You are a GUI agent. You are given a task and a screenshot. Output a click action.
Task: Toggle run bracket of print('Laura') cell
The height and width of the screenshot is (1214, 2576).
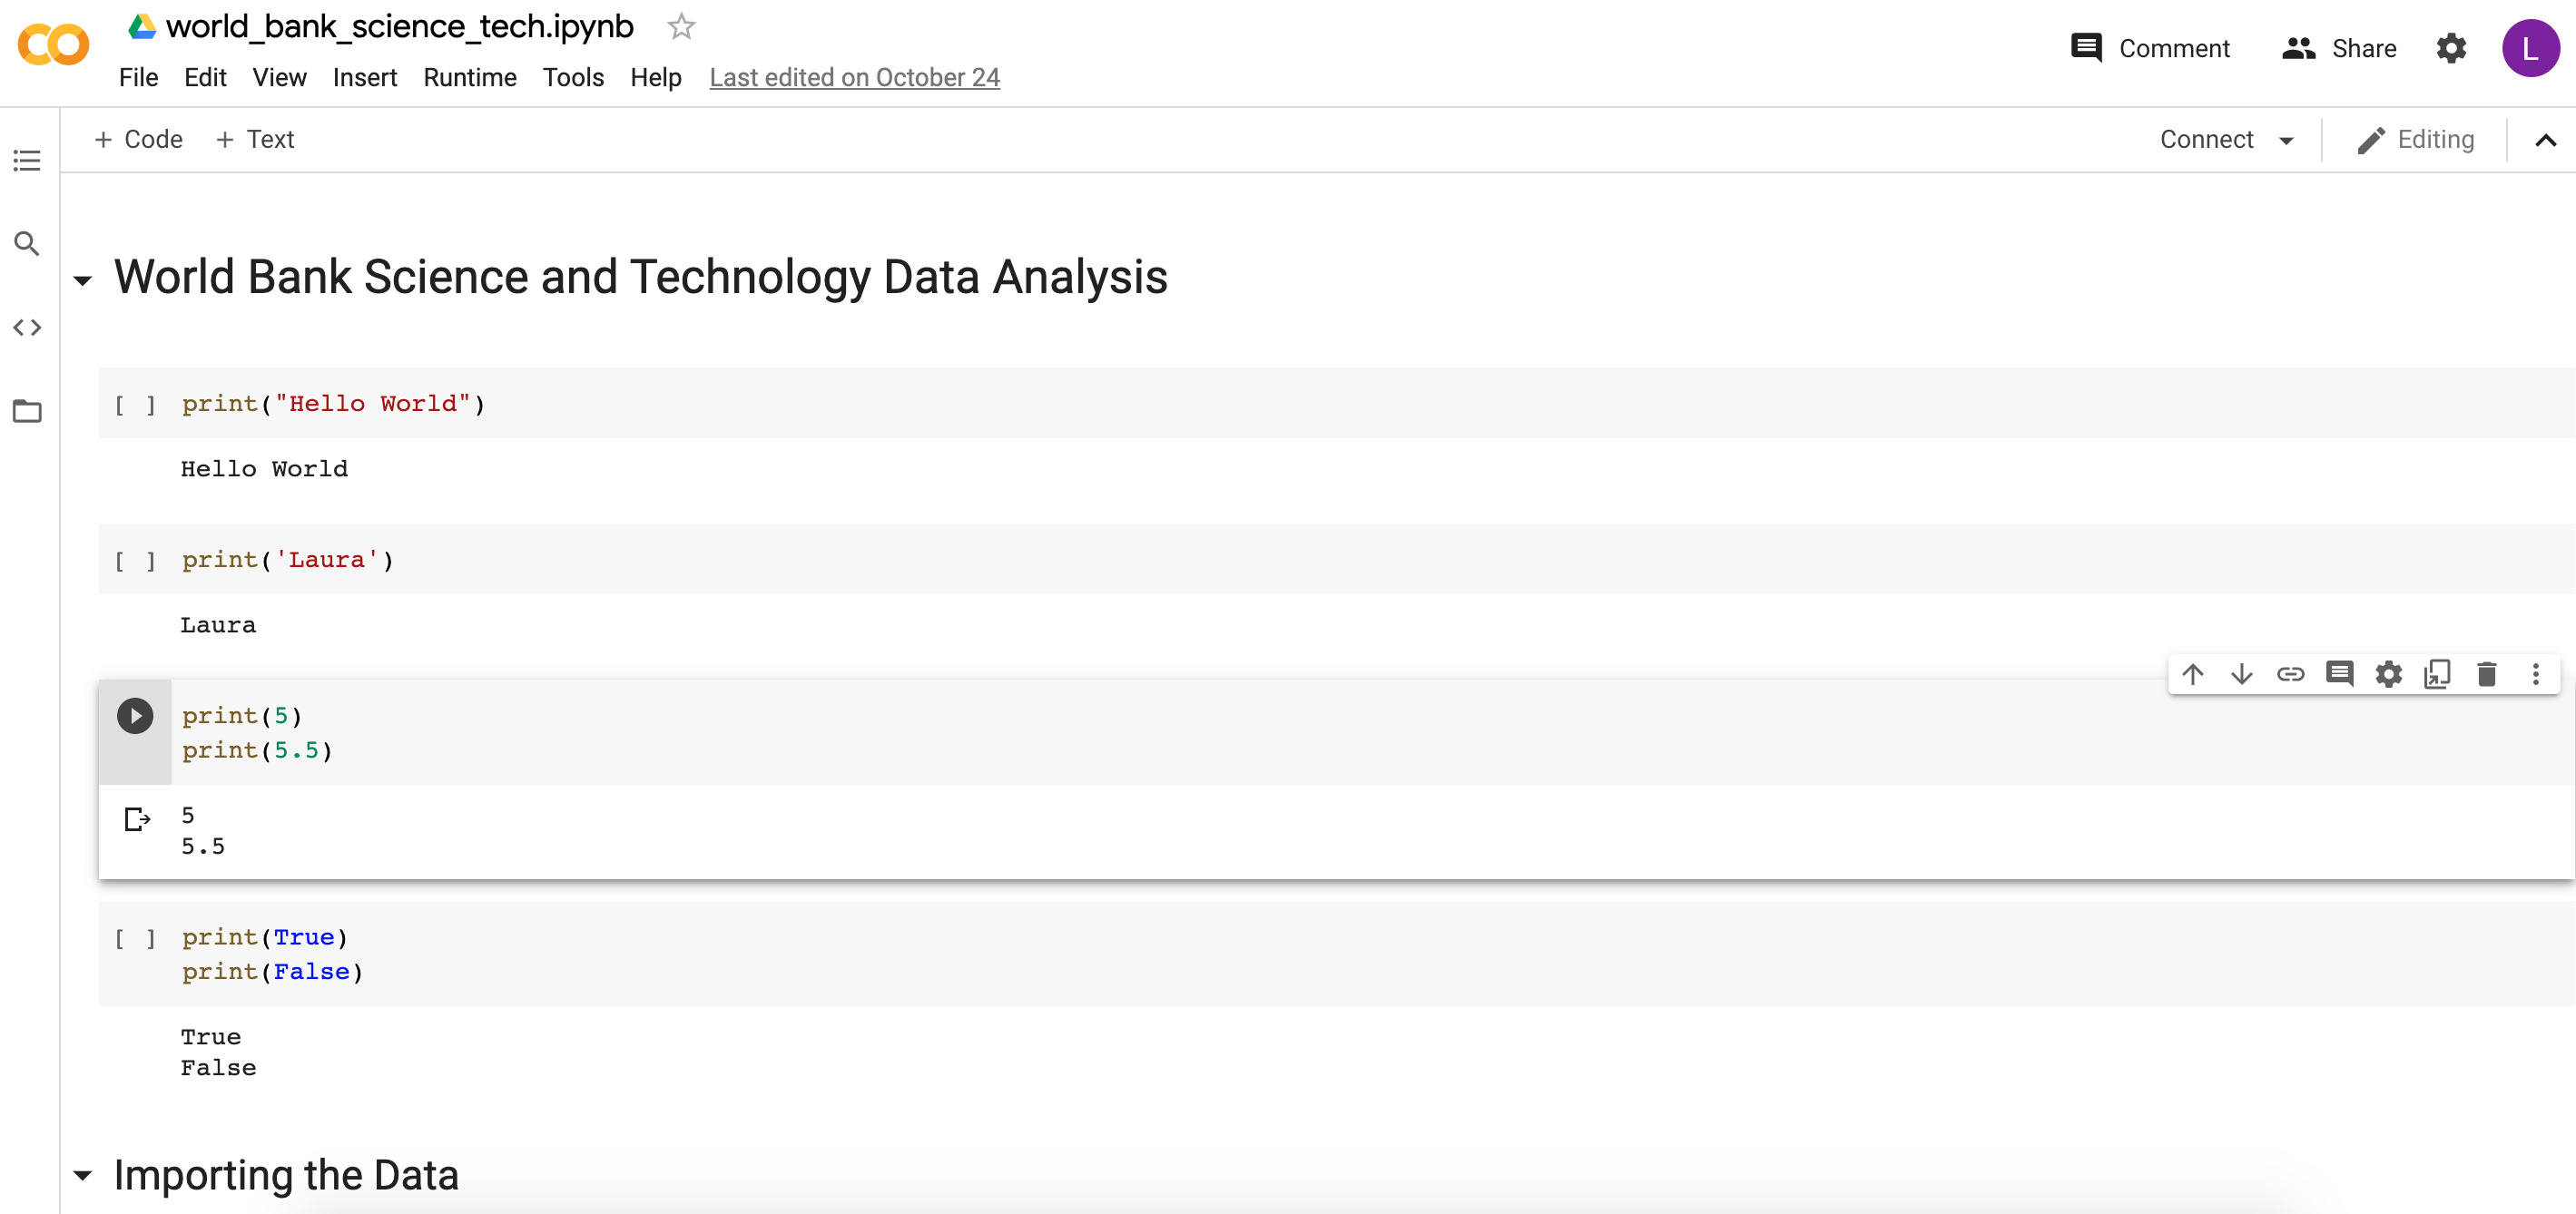(x=135, y=561)
